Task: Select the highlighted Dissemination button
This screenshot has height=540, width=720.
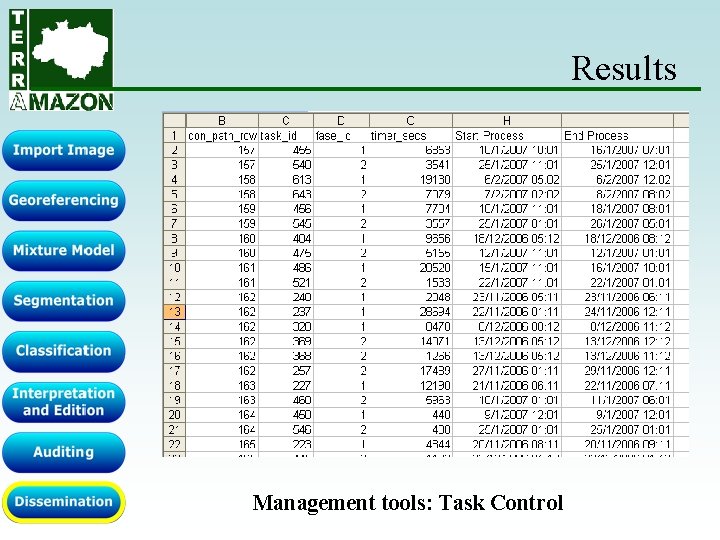Action: click(x=63, y=502)
